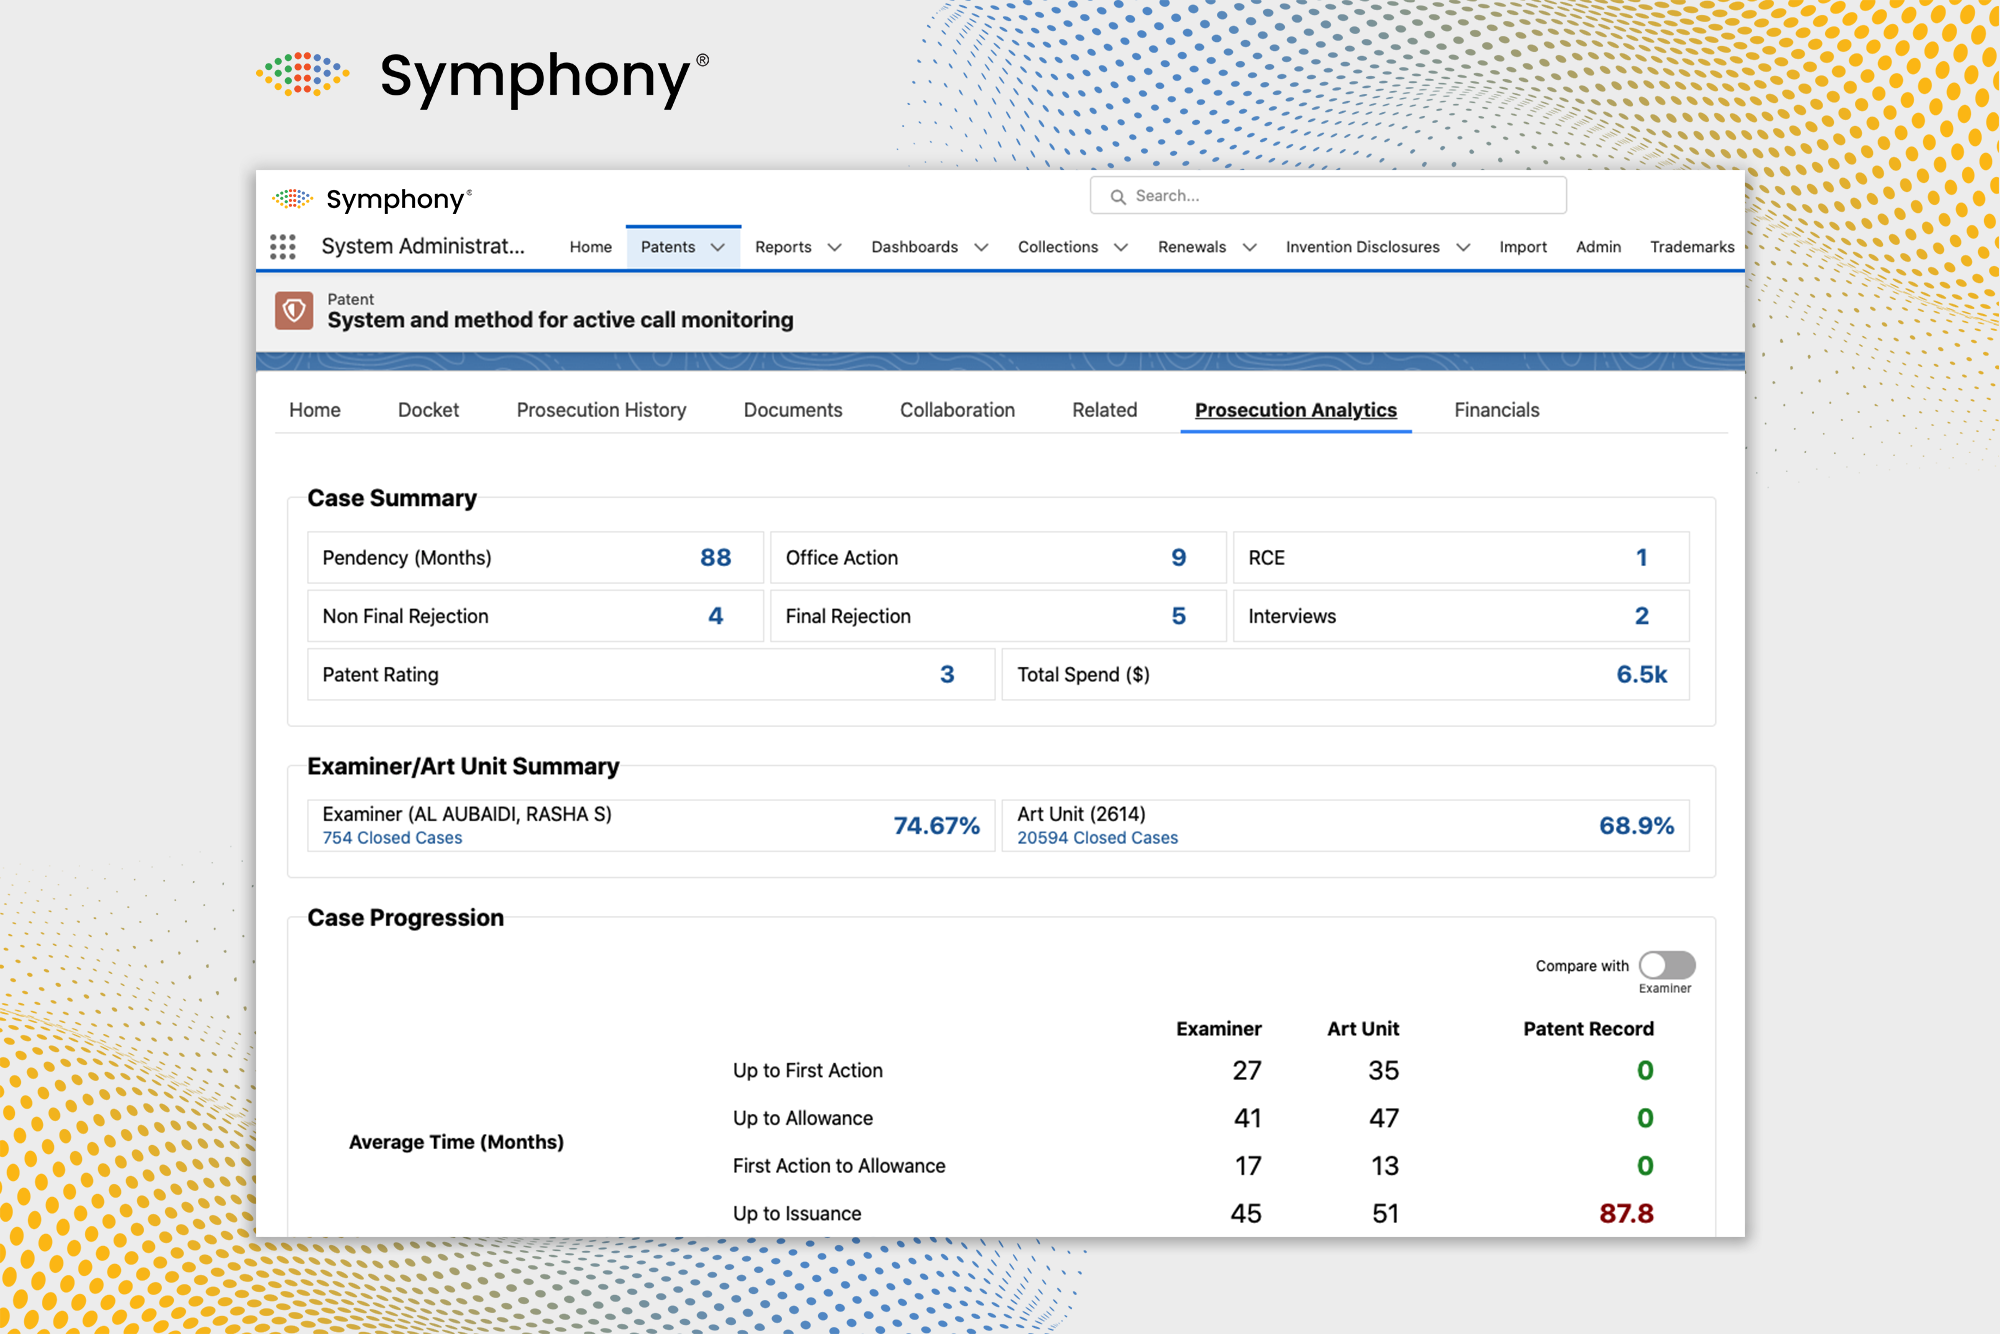Click the search magnifier icon
This screenshot has width=2000, height=1334.
[x=1118, y=195]
